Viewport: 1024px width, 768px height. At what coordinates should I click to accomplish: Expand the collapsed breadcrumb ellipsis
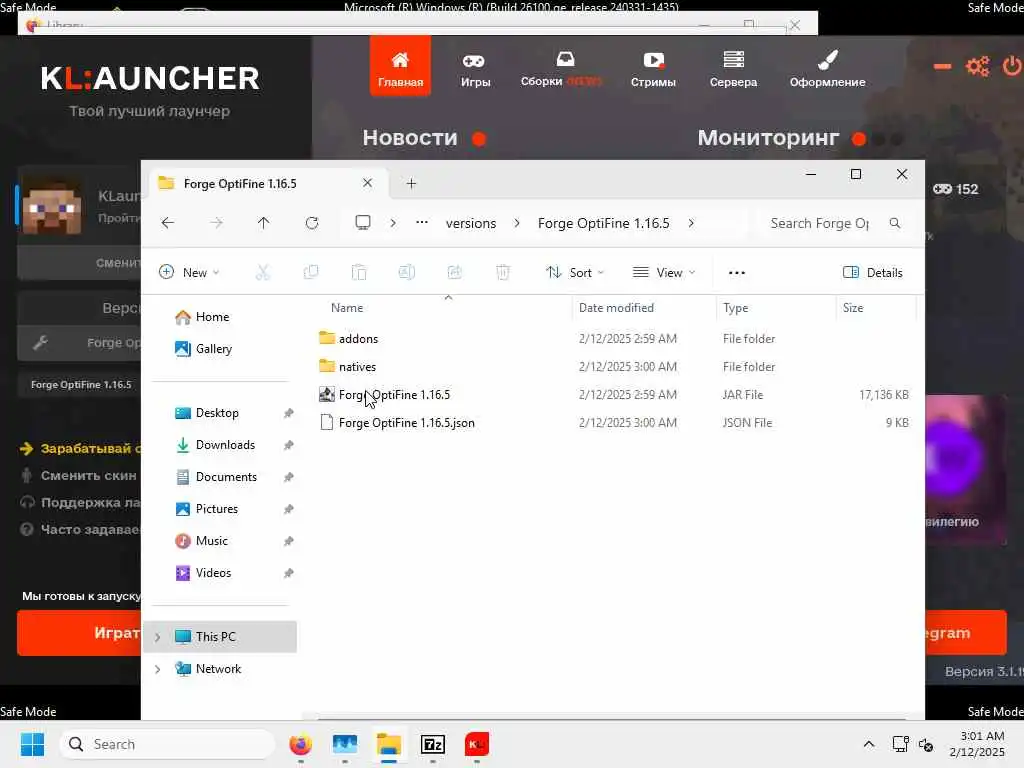click(x=422, y=223)
